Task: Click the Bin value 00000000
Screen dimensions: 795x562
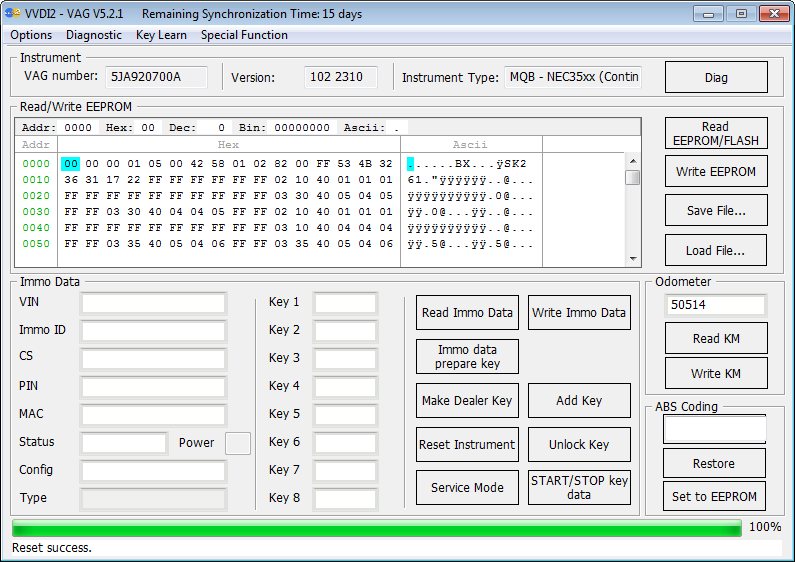Action: coord(302,127)
